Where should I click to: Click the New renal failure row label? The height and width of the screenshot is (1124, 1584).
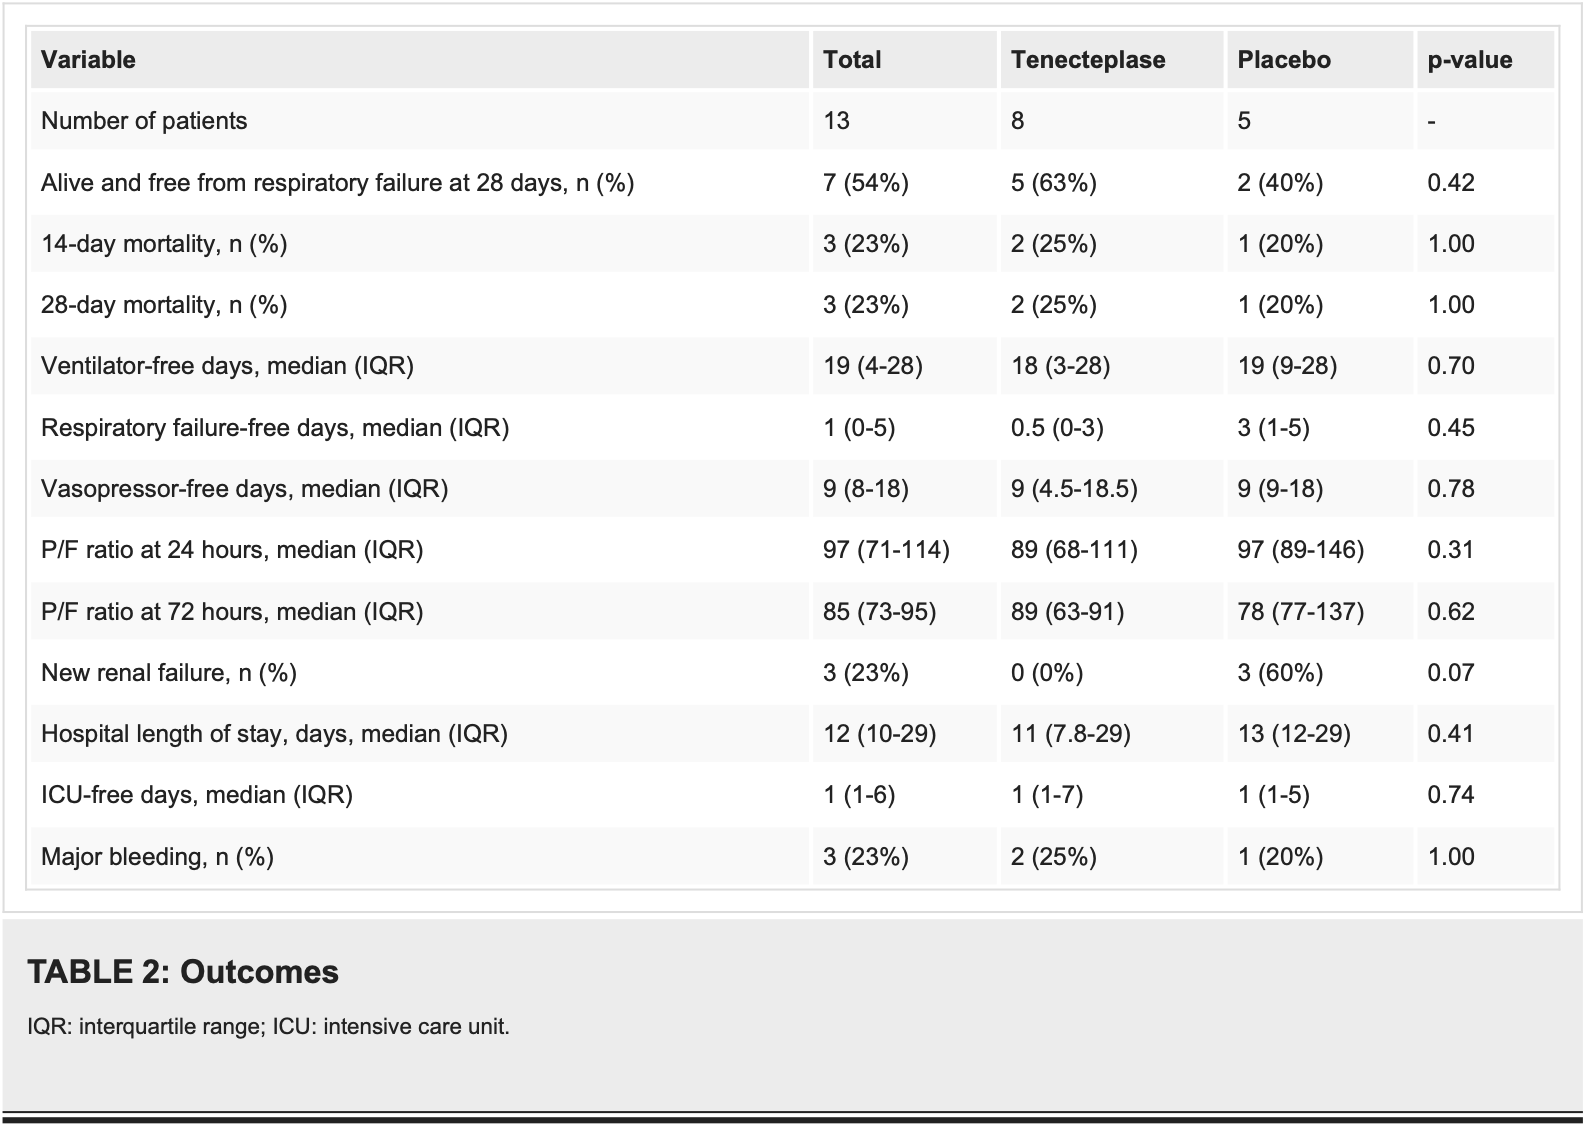(x=169, y=673)
